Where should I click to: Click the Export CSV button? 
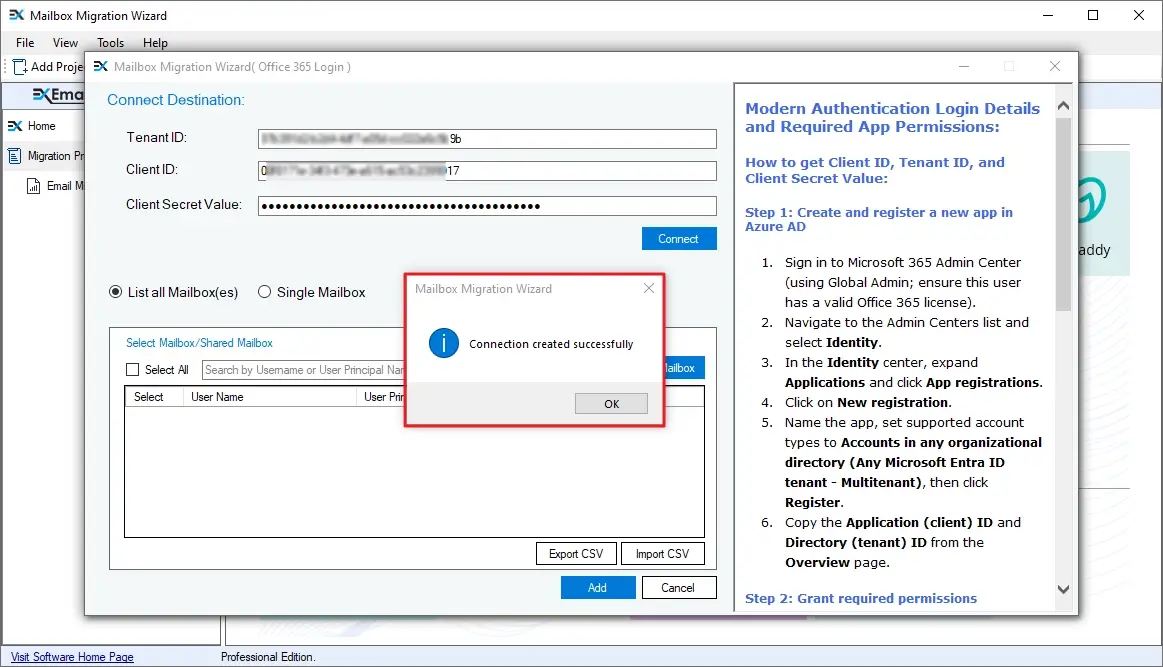tap(576, 553)
